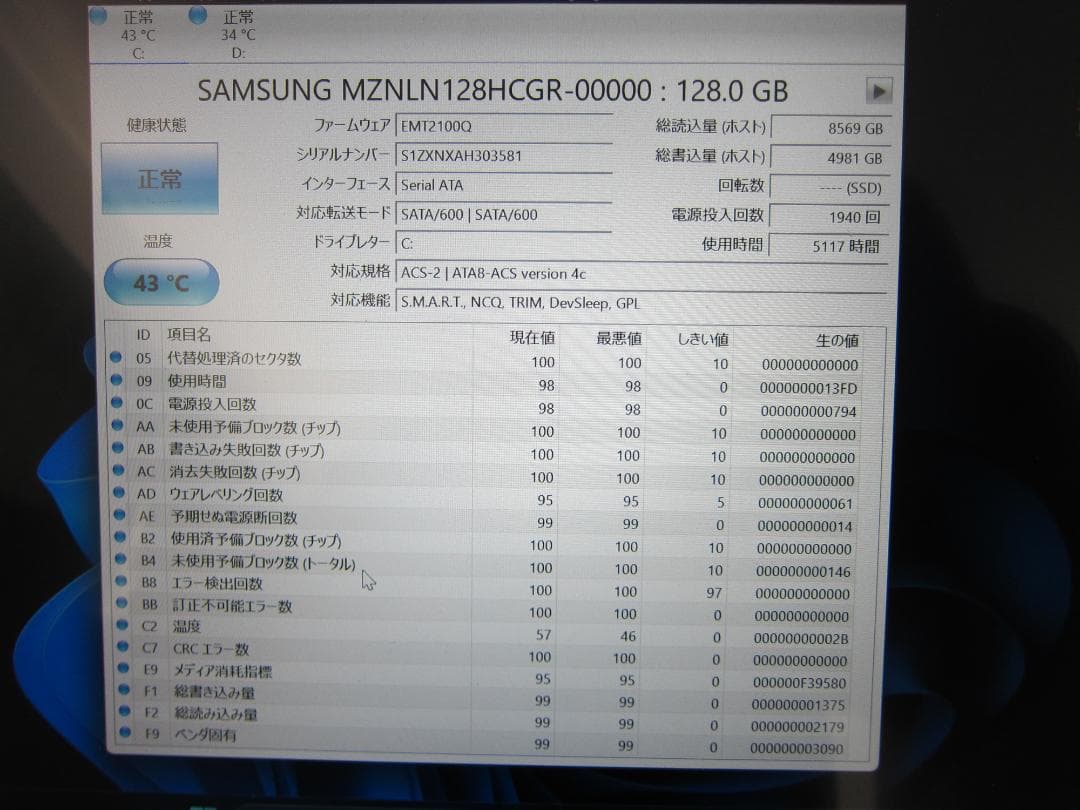Click power on hours 5117 時間
Screen dimensions: 1080x810
point(829,246)
